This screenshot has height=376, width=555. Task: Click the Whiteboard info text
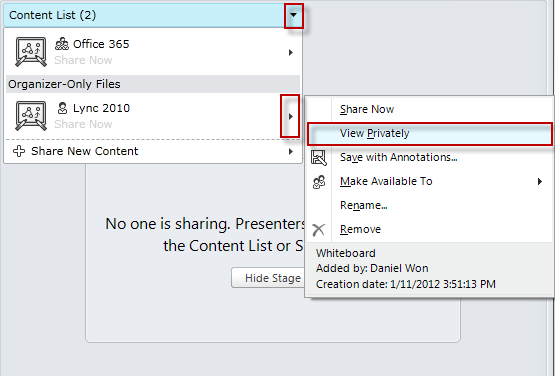[x=346, y=253]
